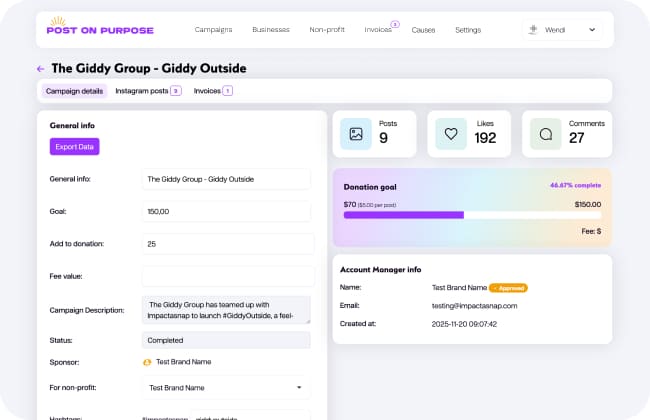650x420 pixels.
Task: Switch to the Invoices tab
Action: coord(212,91)
